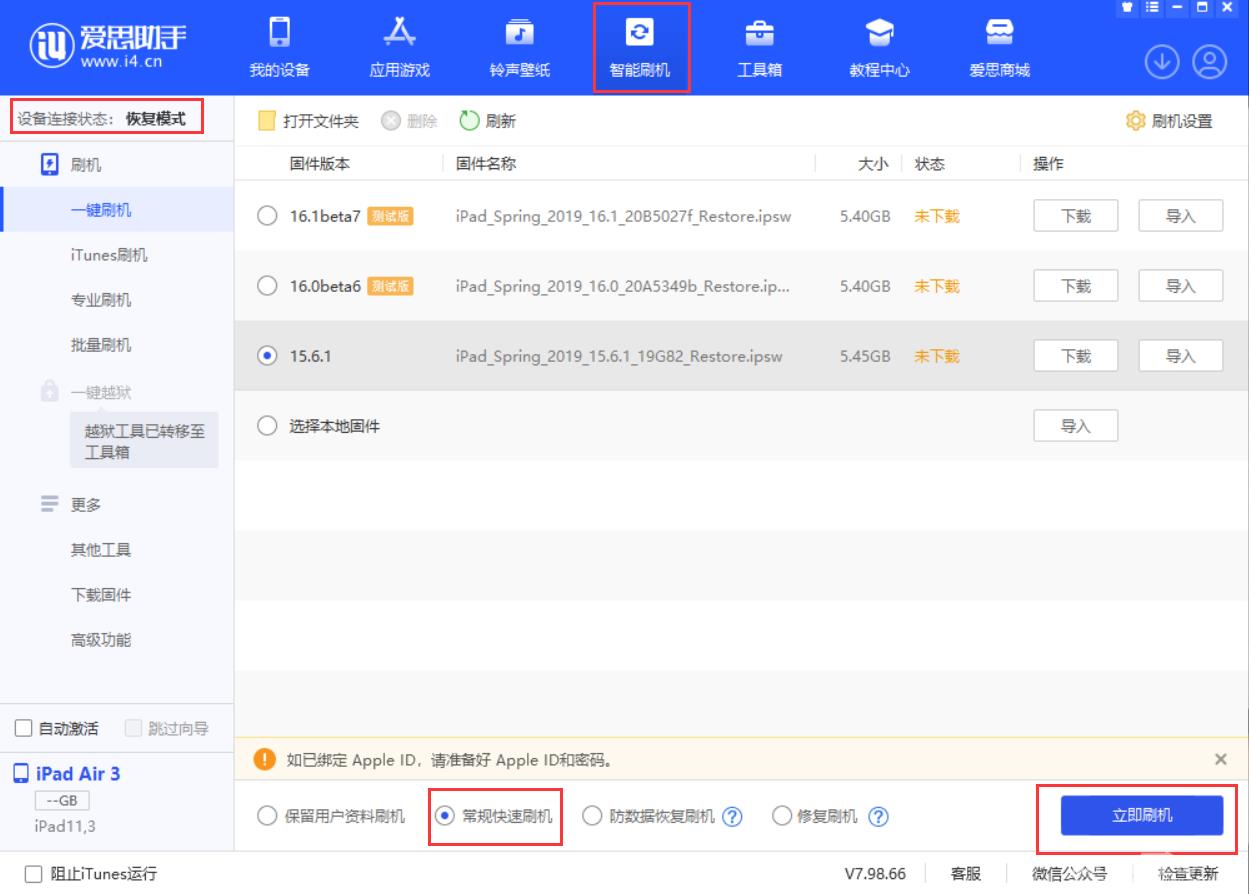Switch to iTunes刷机 in sidebar
1249x894 pixels.
click(x=108, y=255)
